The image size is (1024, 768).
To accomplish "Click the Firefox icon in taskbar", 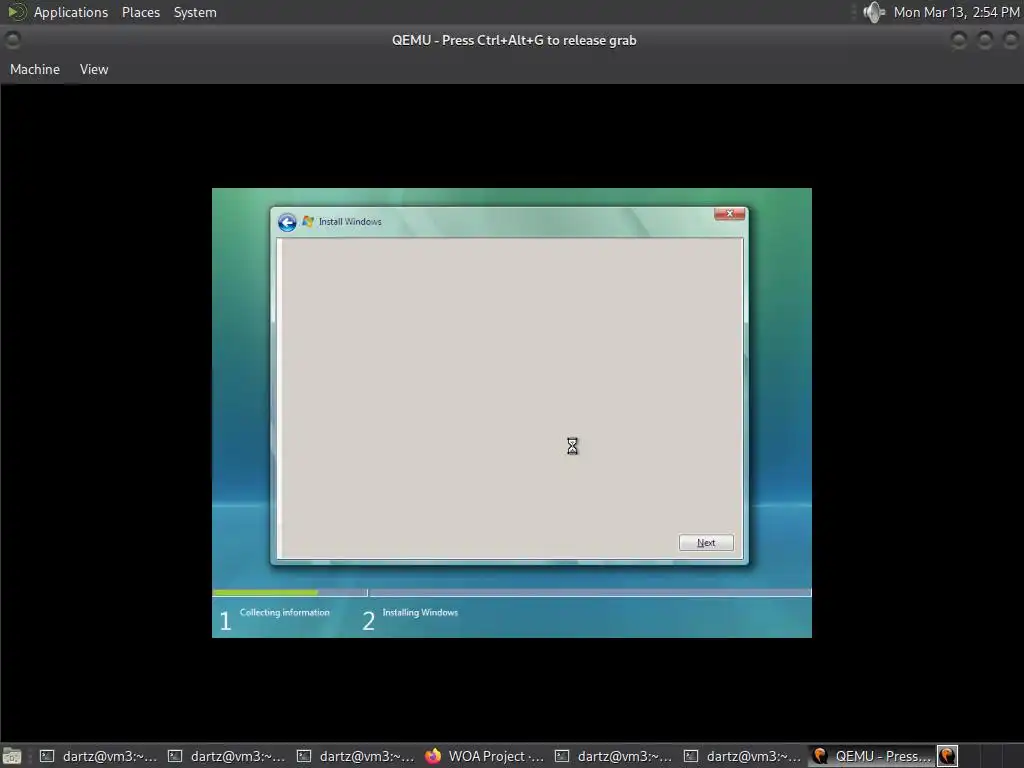I will click(432, 756).
